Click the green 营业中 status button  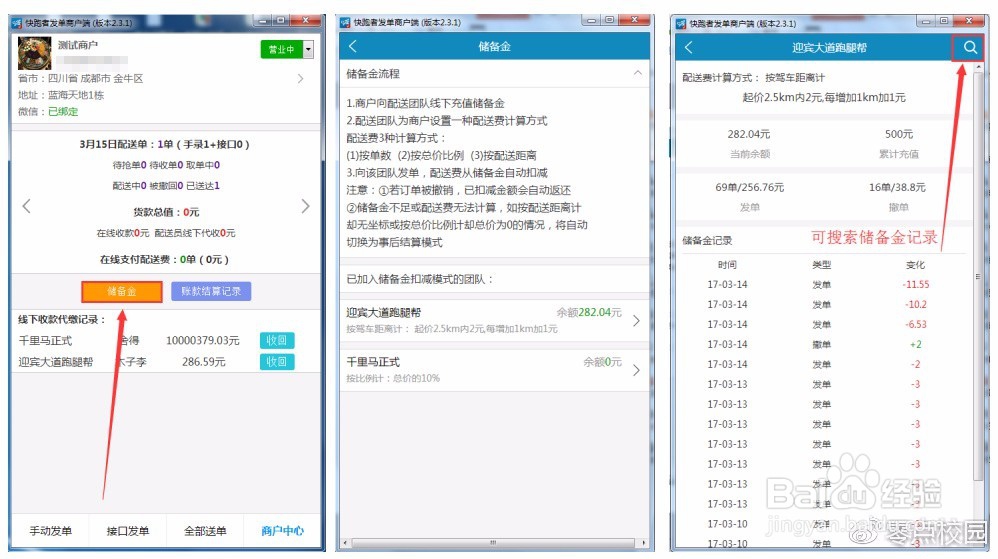281,49
